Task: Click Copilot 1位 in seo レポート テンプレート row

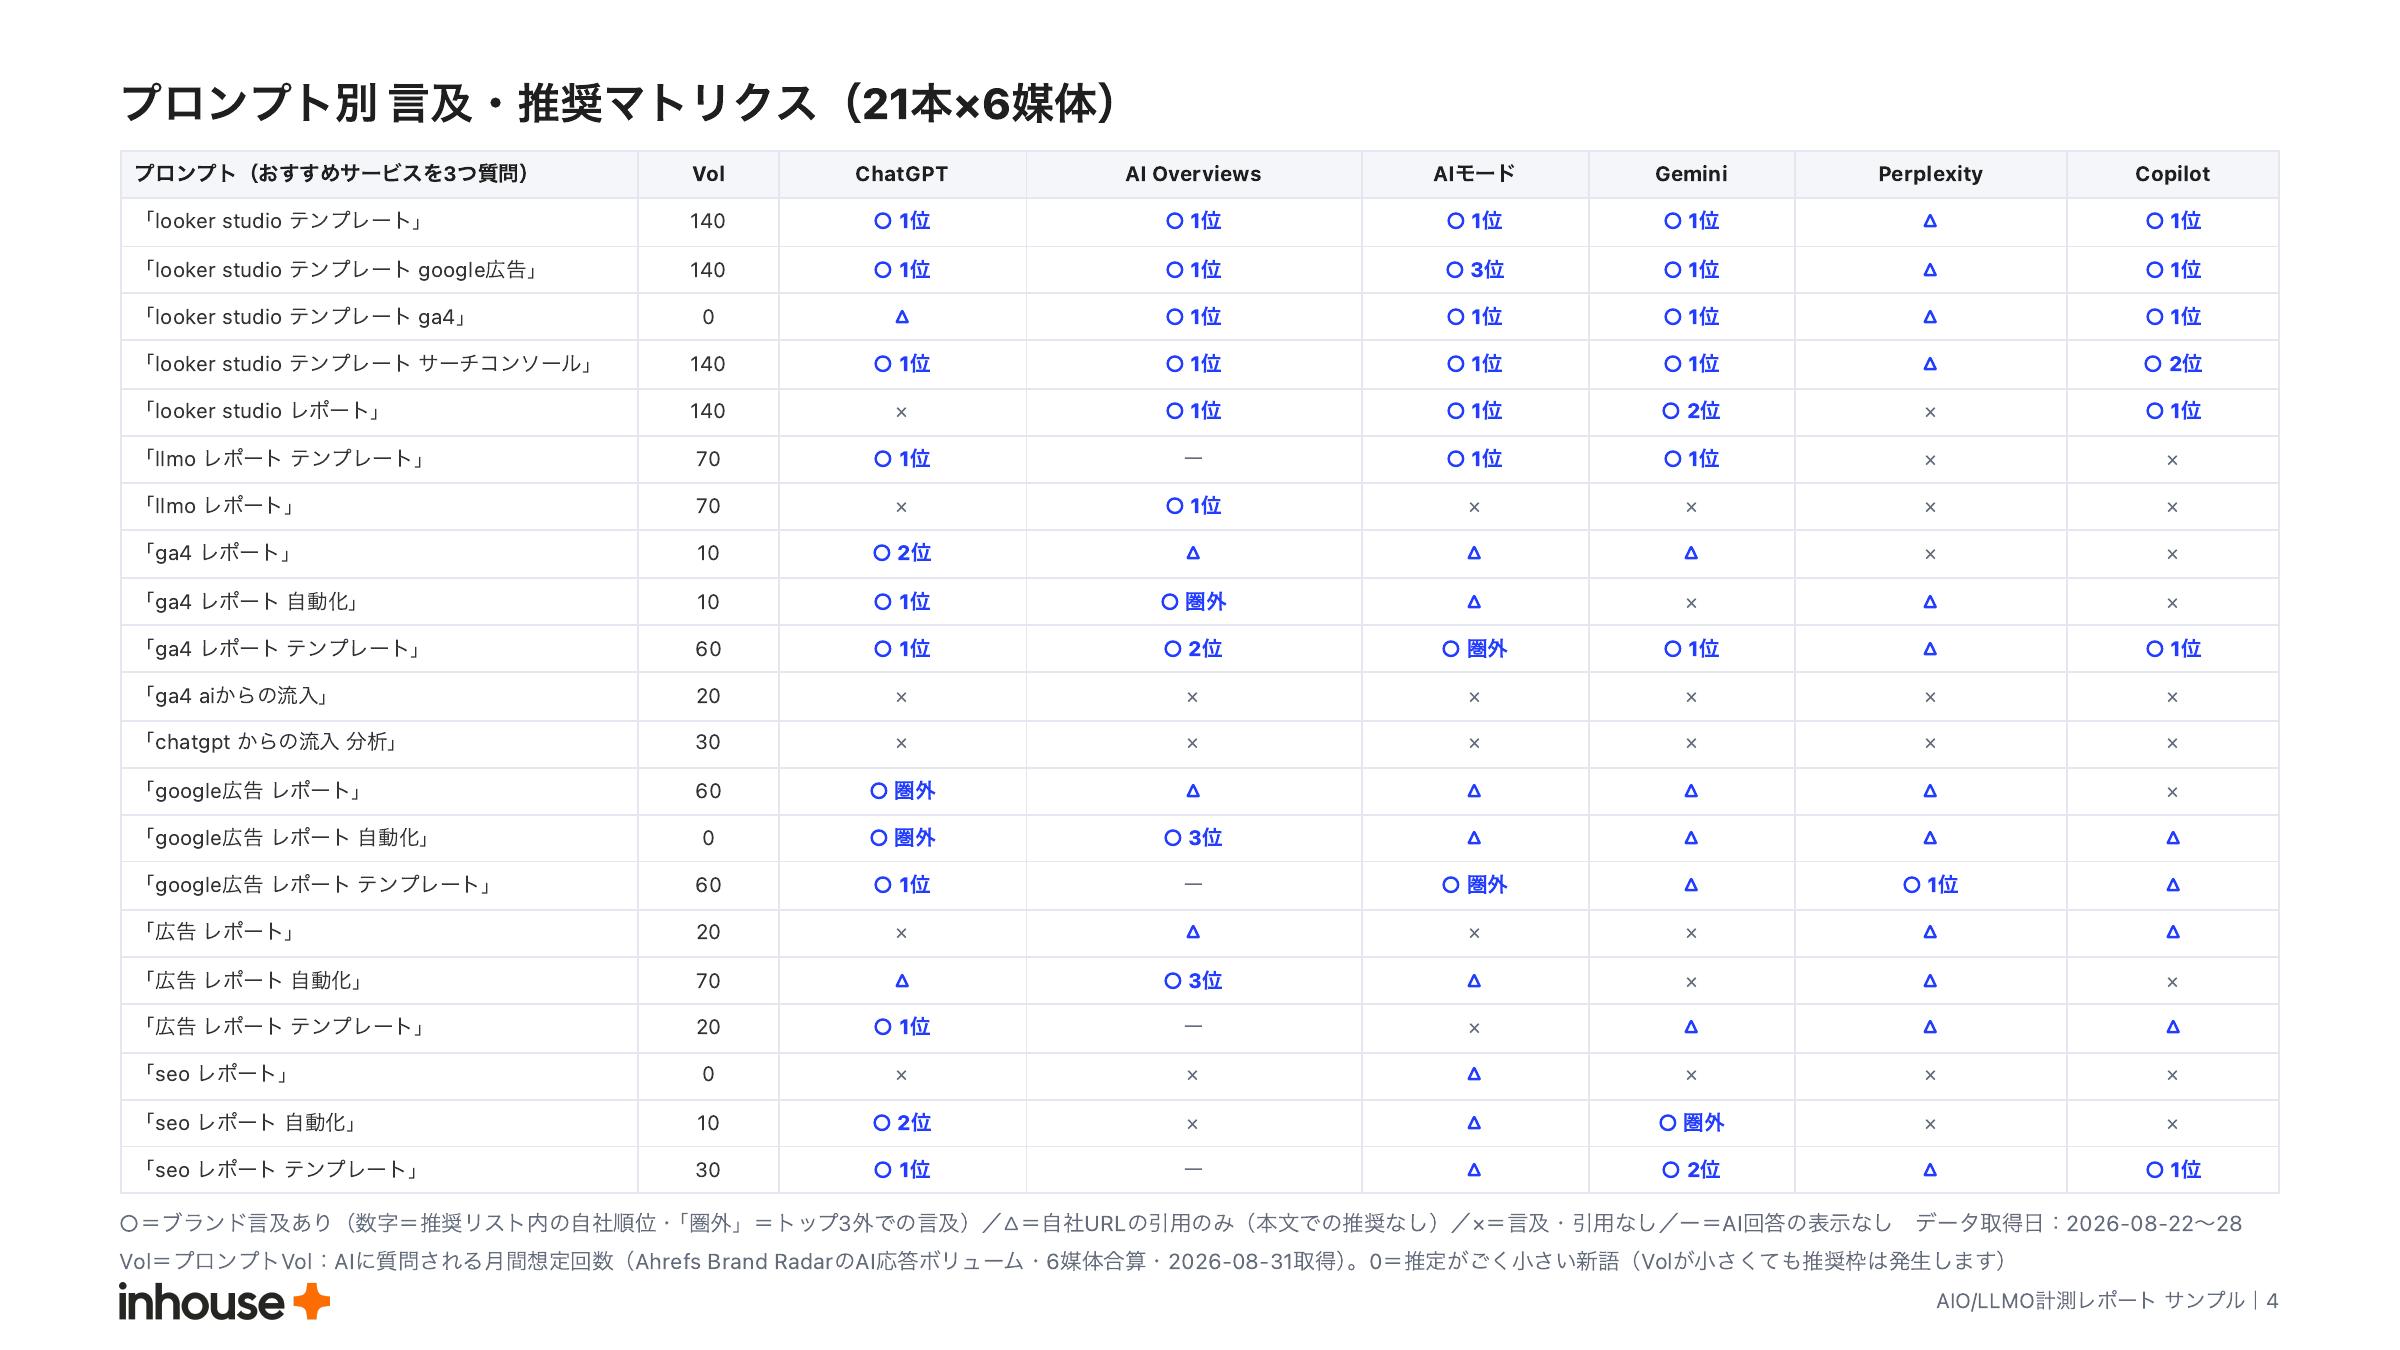Action: [2172, 1170]
